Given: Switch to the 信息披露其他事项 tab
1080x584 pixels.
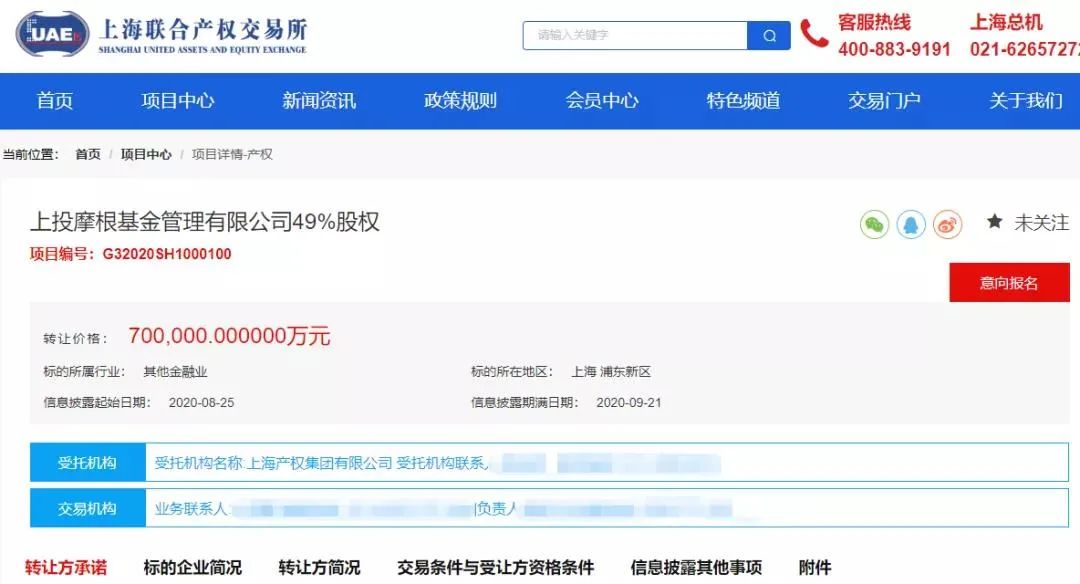Looking at the screenshot, I should tap(696, 567).
